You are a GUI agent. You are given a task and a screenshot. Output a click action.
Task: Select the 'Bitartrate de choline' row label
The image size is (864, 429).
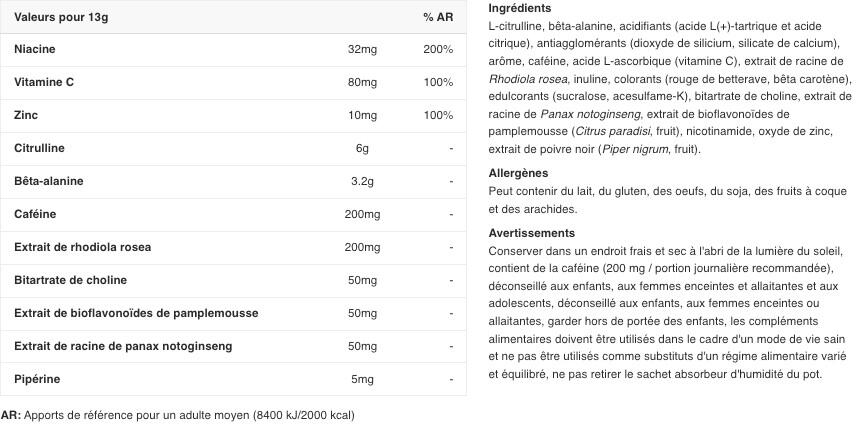(71, 280)
